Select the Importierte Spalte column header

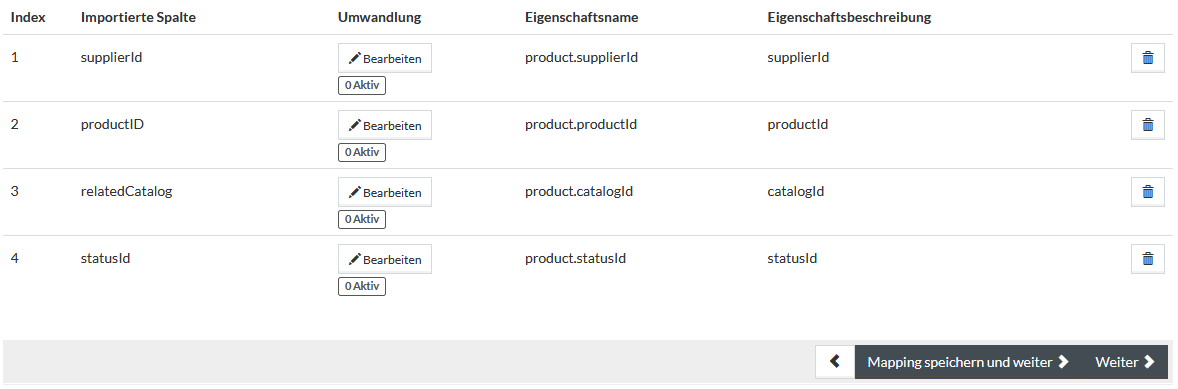click(x=138, y=17)
